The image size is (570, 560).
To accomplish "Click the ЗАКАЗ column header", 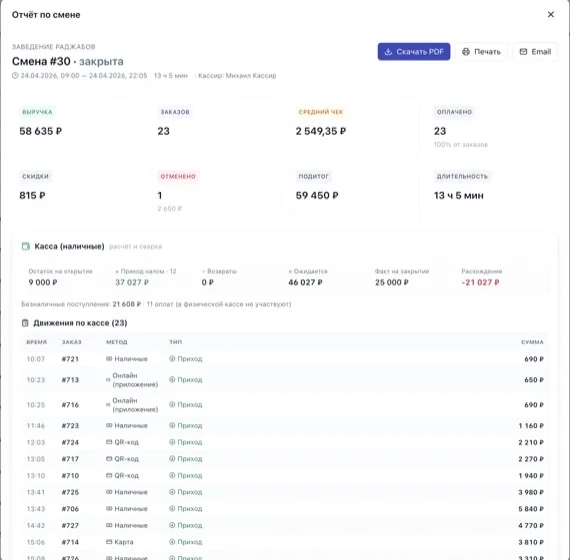I will click(x=72, y=342).
